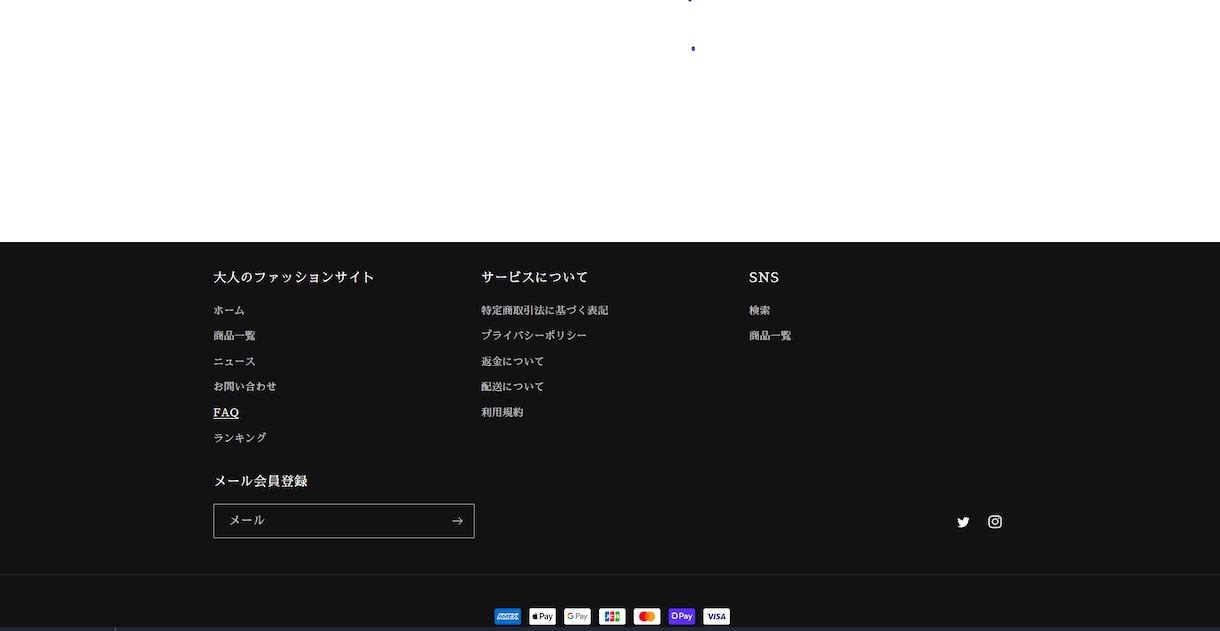Open お問い合わせ contact link
The image size is (1220, 631).
point(245,387)
